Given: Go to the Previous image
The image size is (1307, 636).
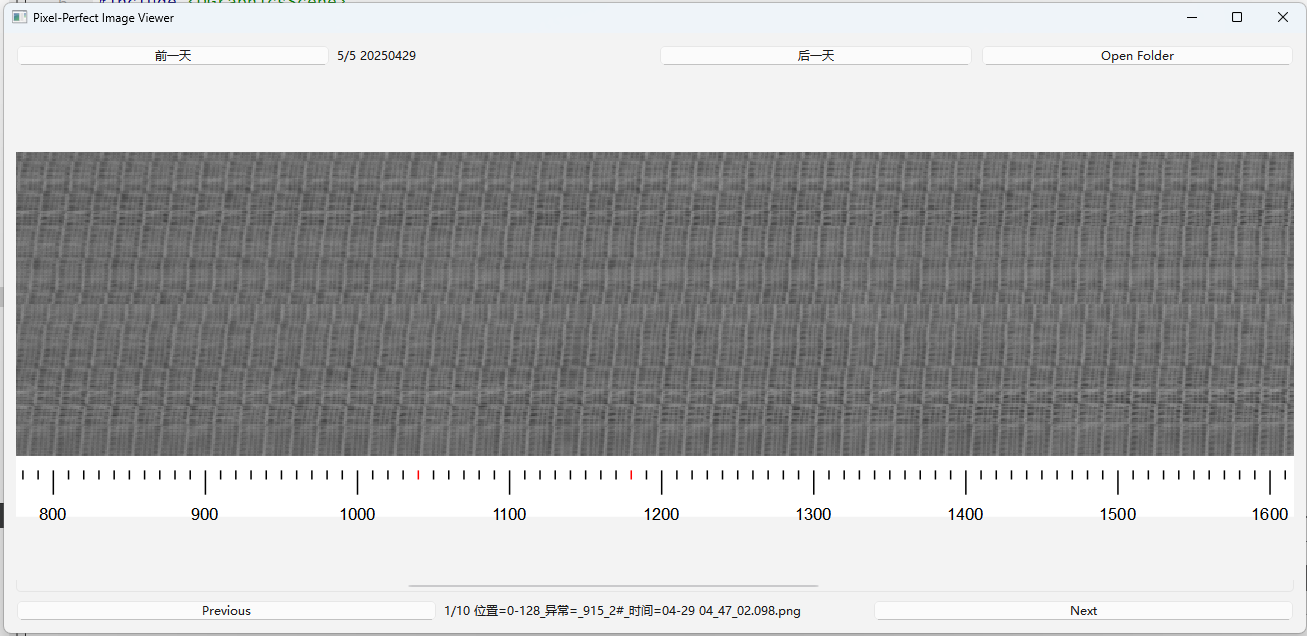Looking at the screenshot, I should 226,610.
